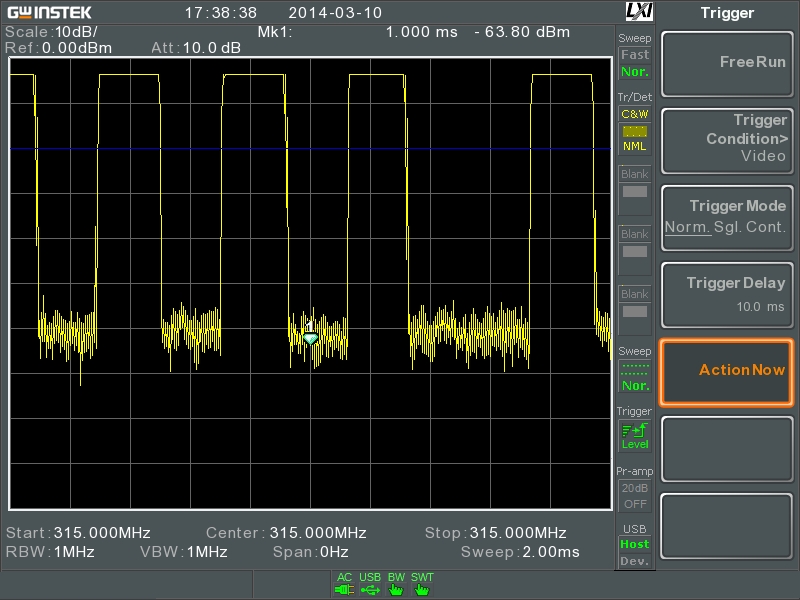Click the blue video trigger level line

point(310,148)
